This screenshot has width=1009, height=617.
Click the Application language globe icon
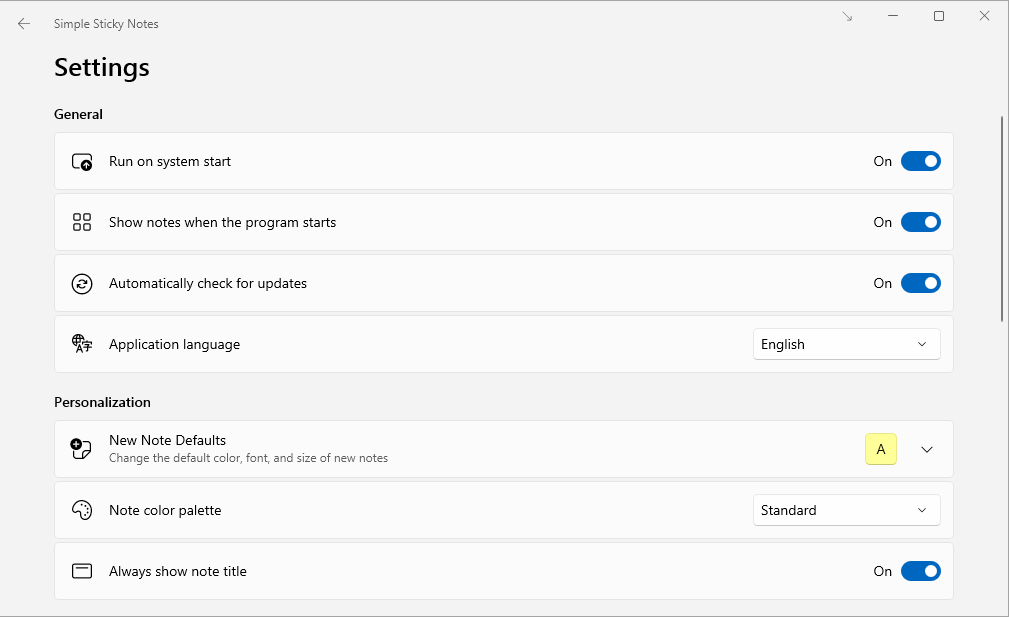click(82, 344)
